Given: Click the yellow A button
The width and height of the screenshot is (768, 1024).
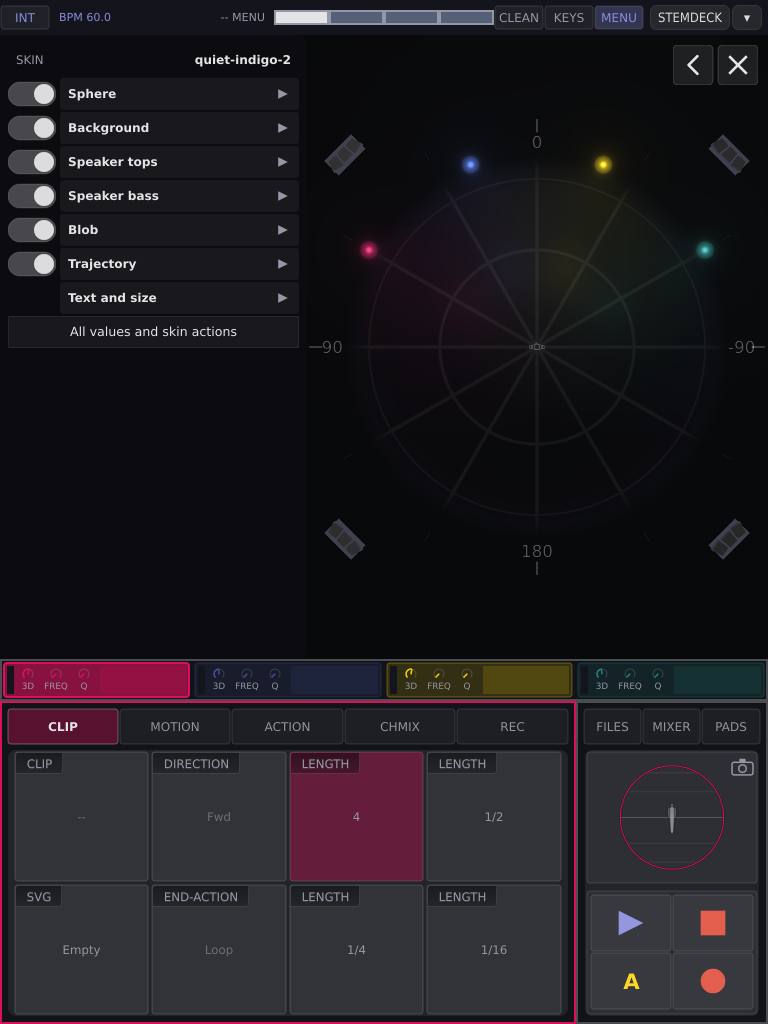Looking at the screenshot, I should pos(630,981).
